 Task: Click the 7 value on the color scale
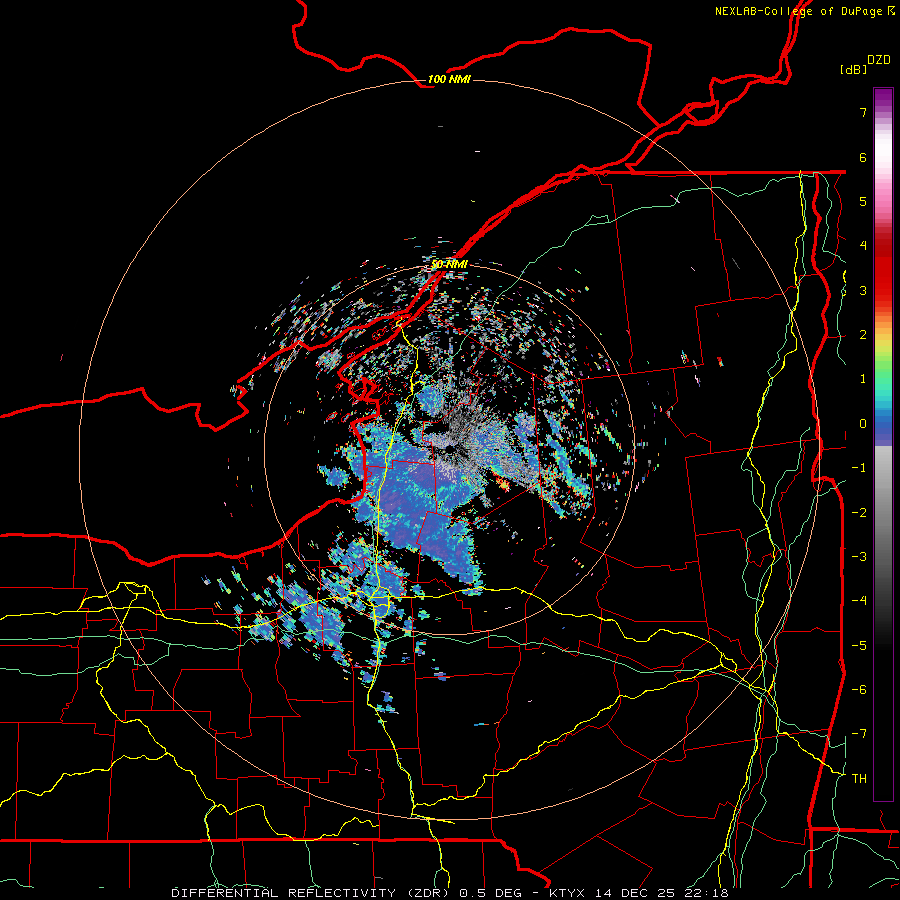click(863, 112)
